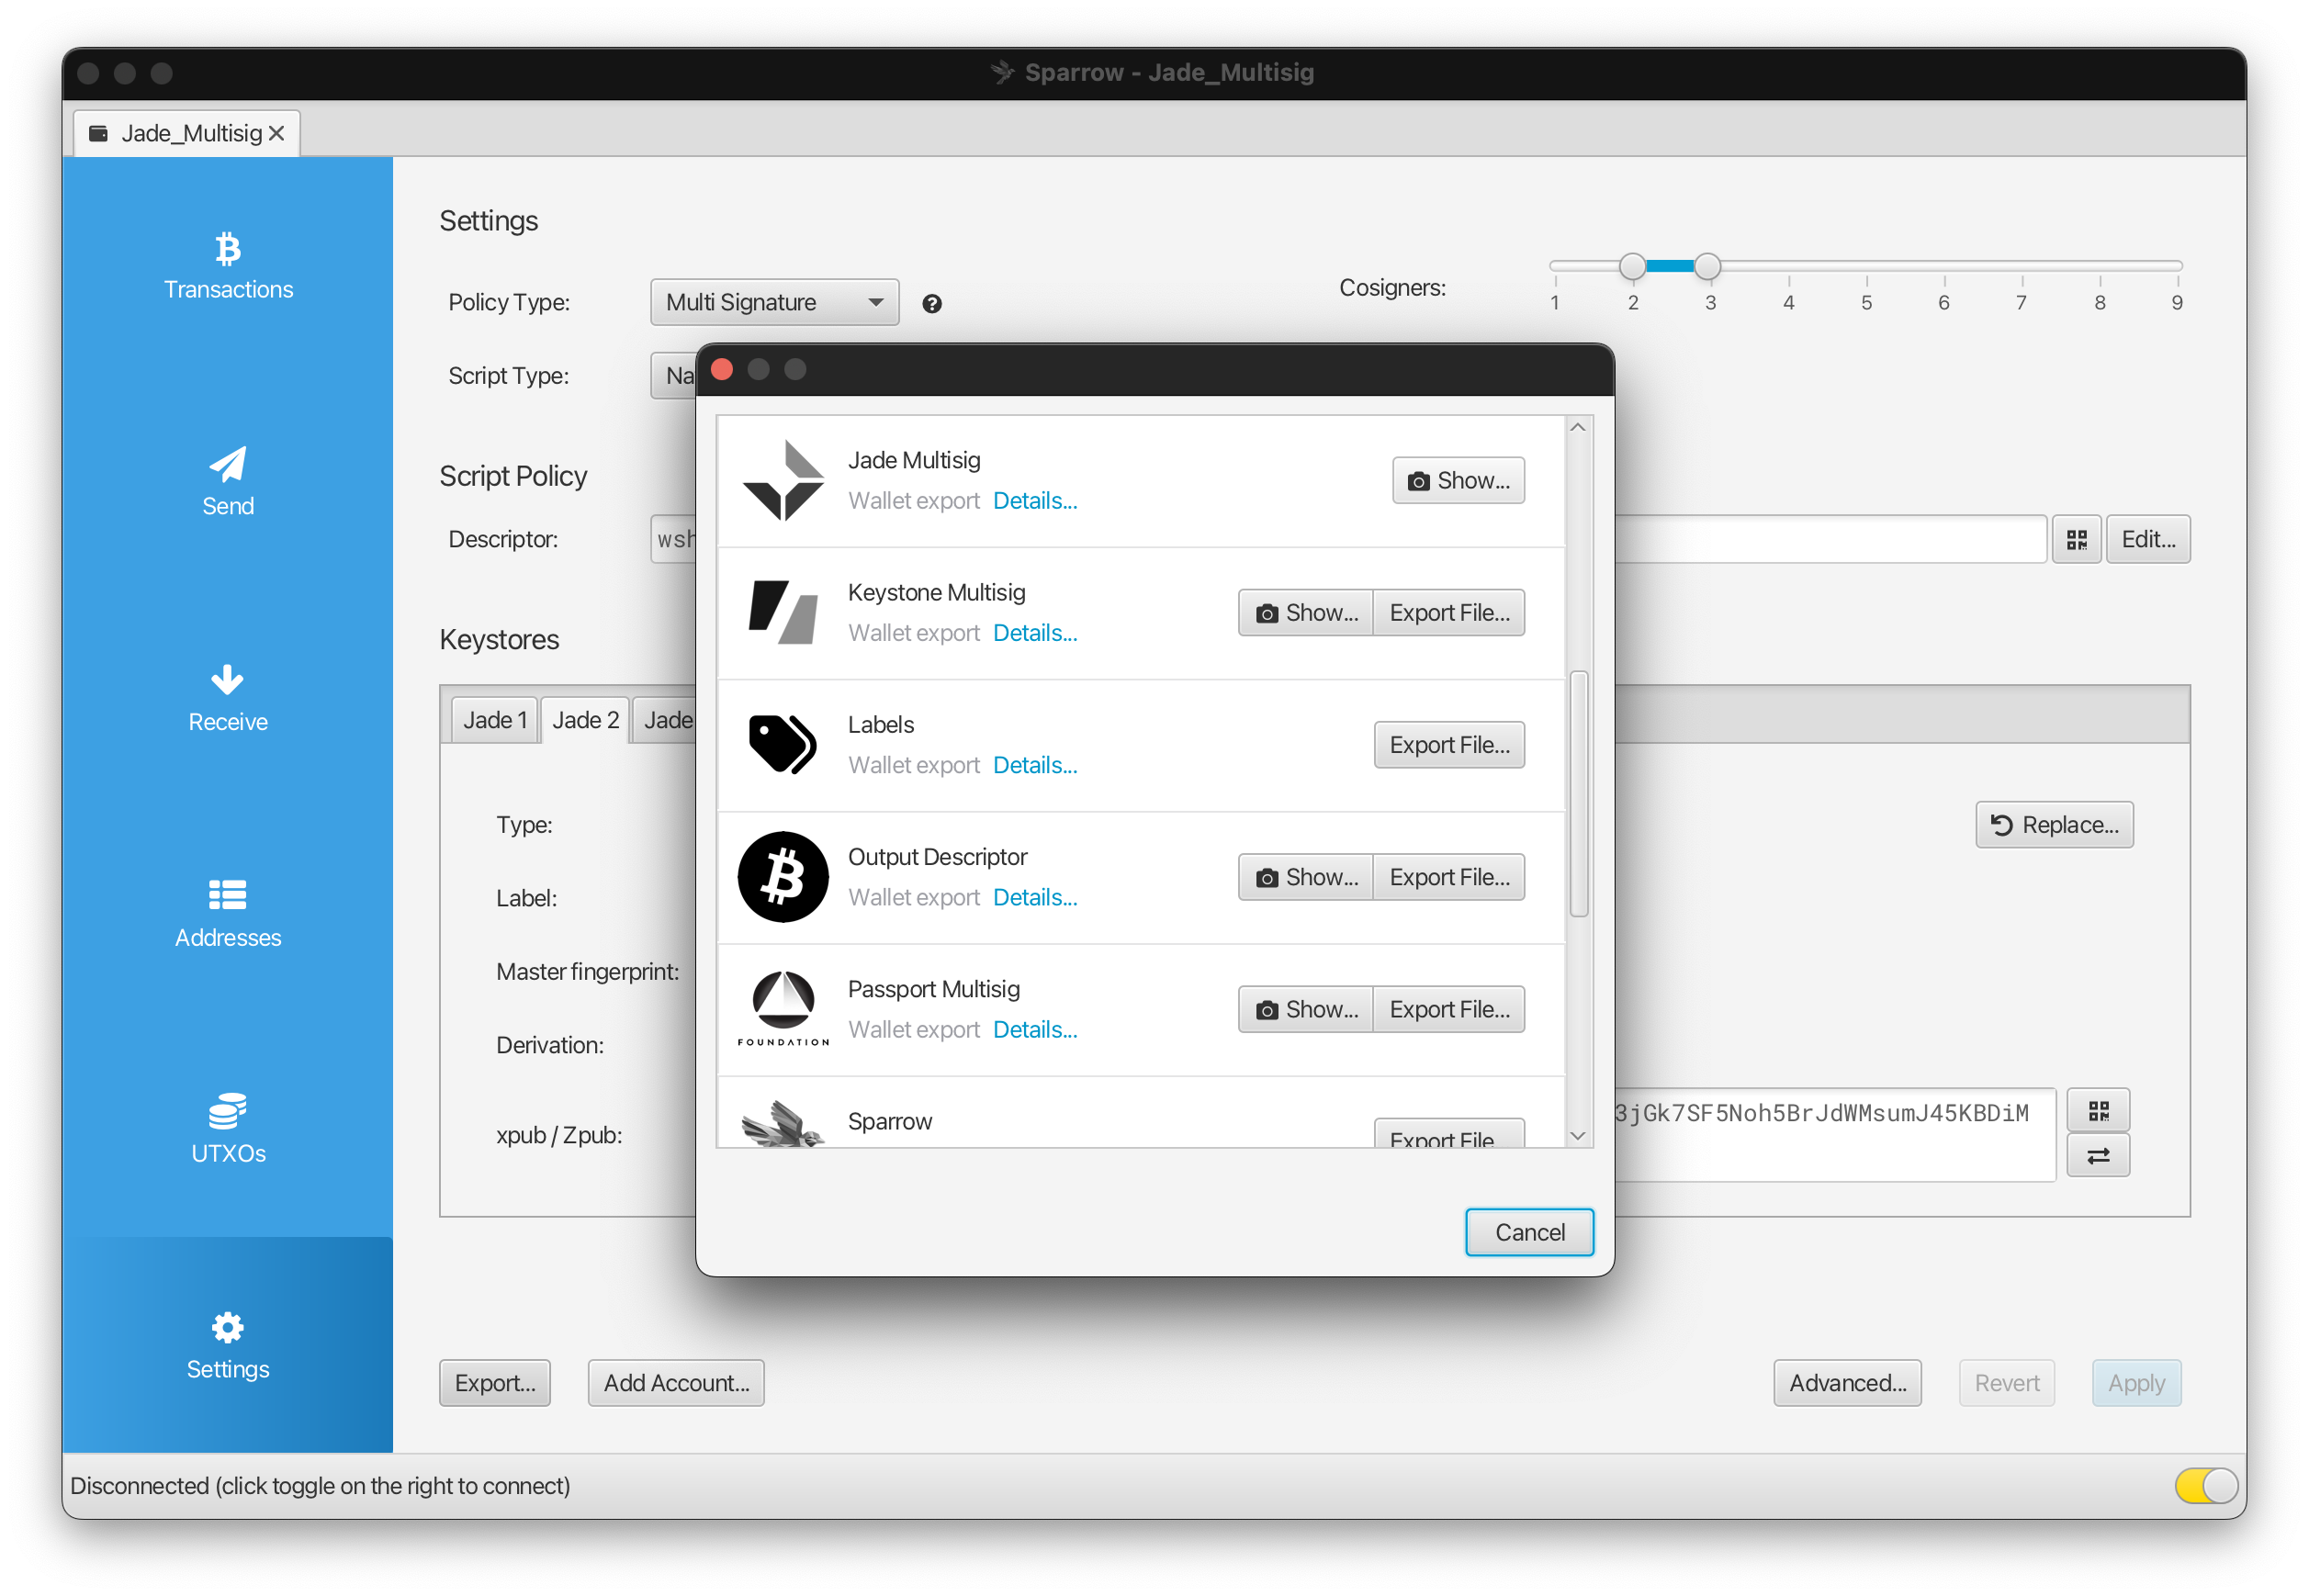The image size is (2309, 1596).
Task: Click the Edit descriptor button
Action: [2148, 540]
